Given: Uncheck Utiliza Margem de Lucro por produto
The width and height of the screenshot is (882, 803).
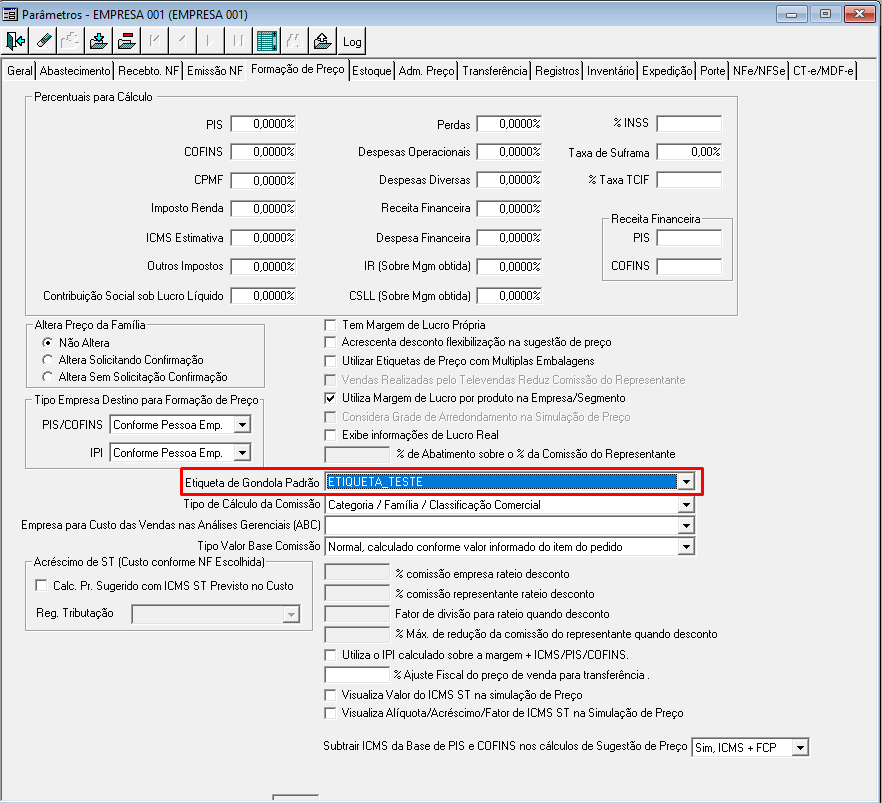Looking at the screenshot, I should coord(330,398).
